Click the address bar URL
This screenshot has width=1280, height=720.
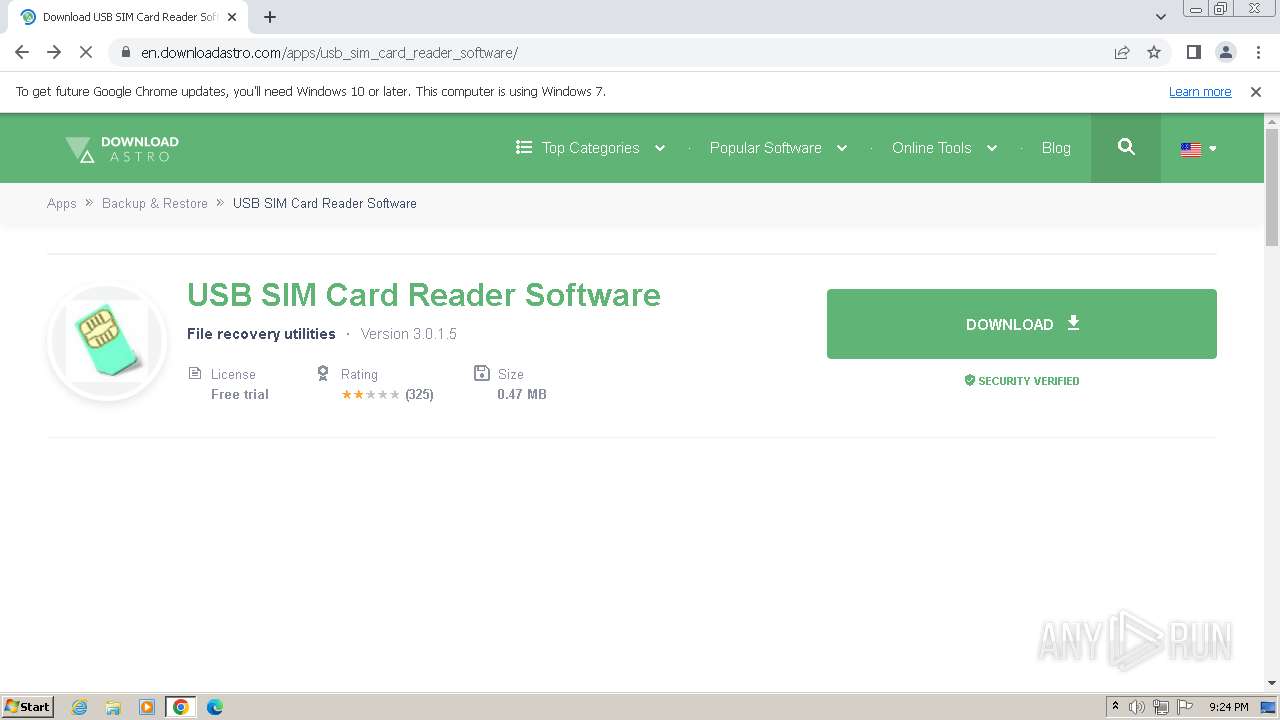pyautogui.click(x=329, y=53)
